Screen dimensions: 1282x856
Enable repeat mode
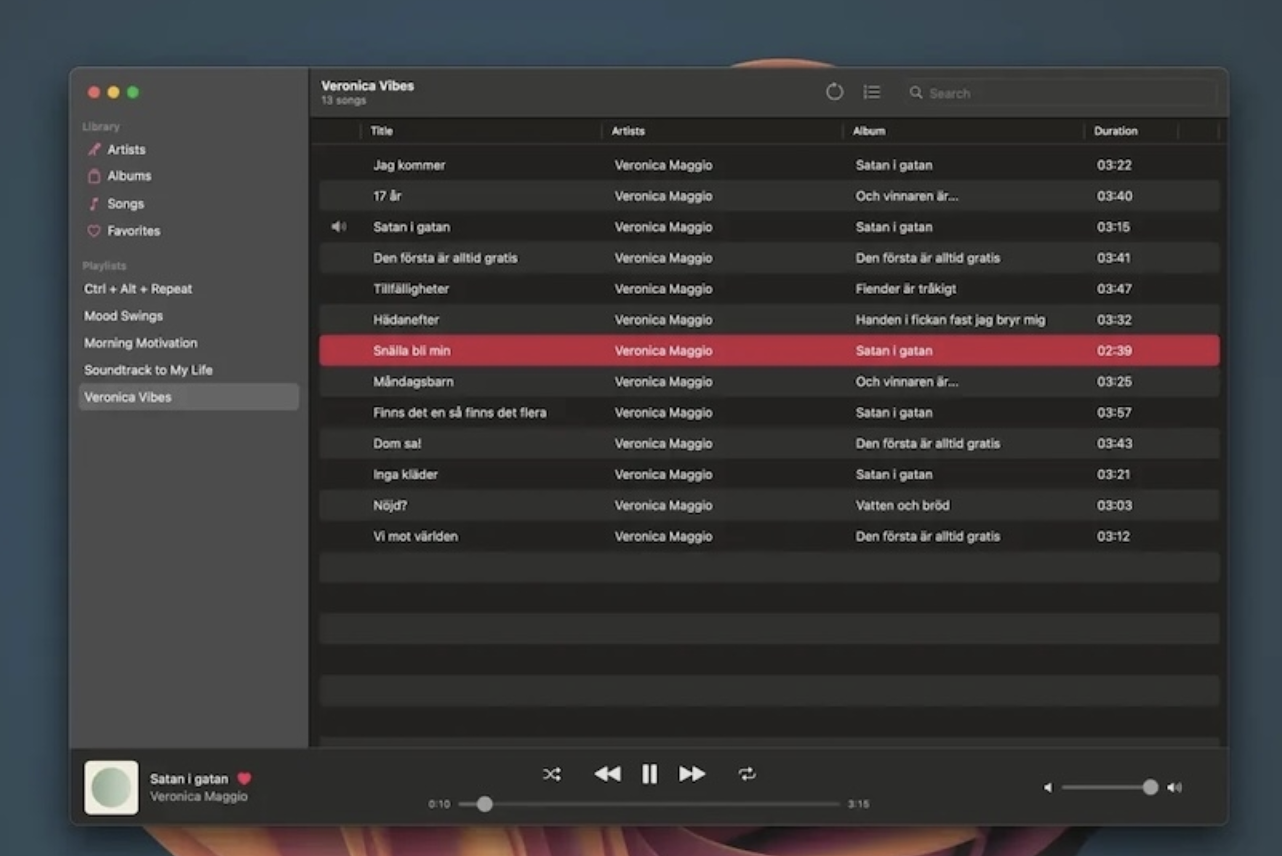pos(747,773)
